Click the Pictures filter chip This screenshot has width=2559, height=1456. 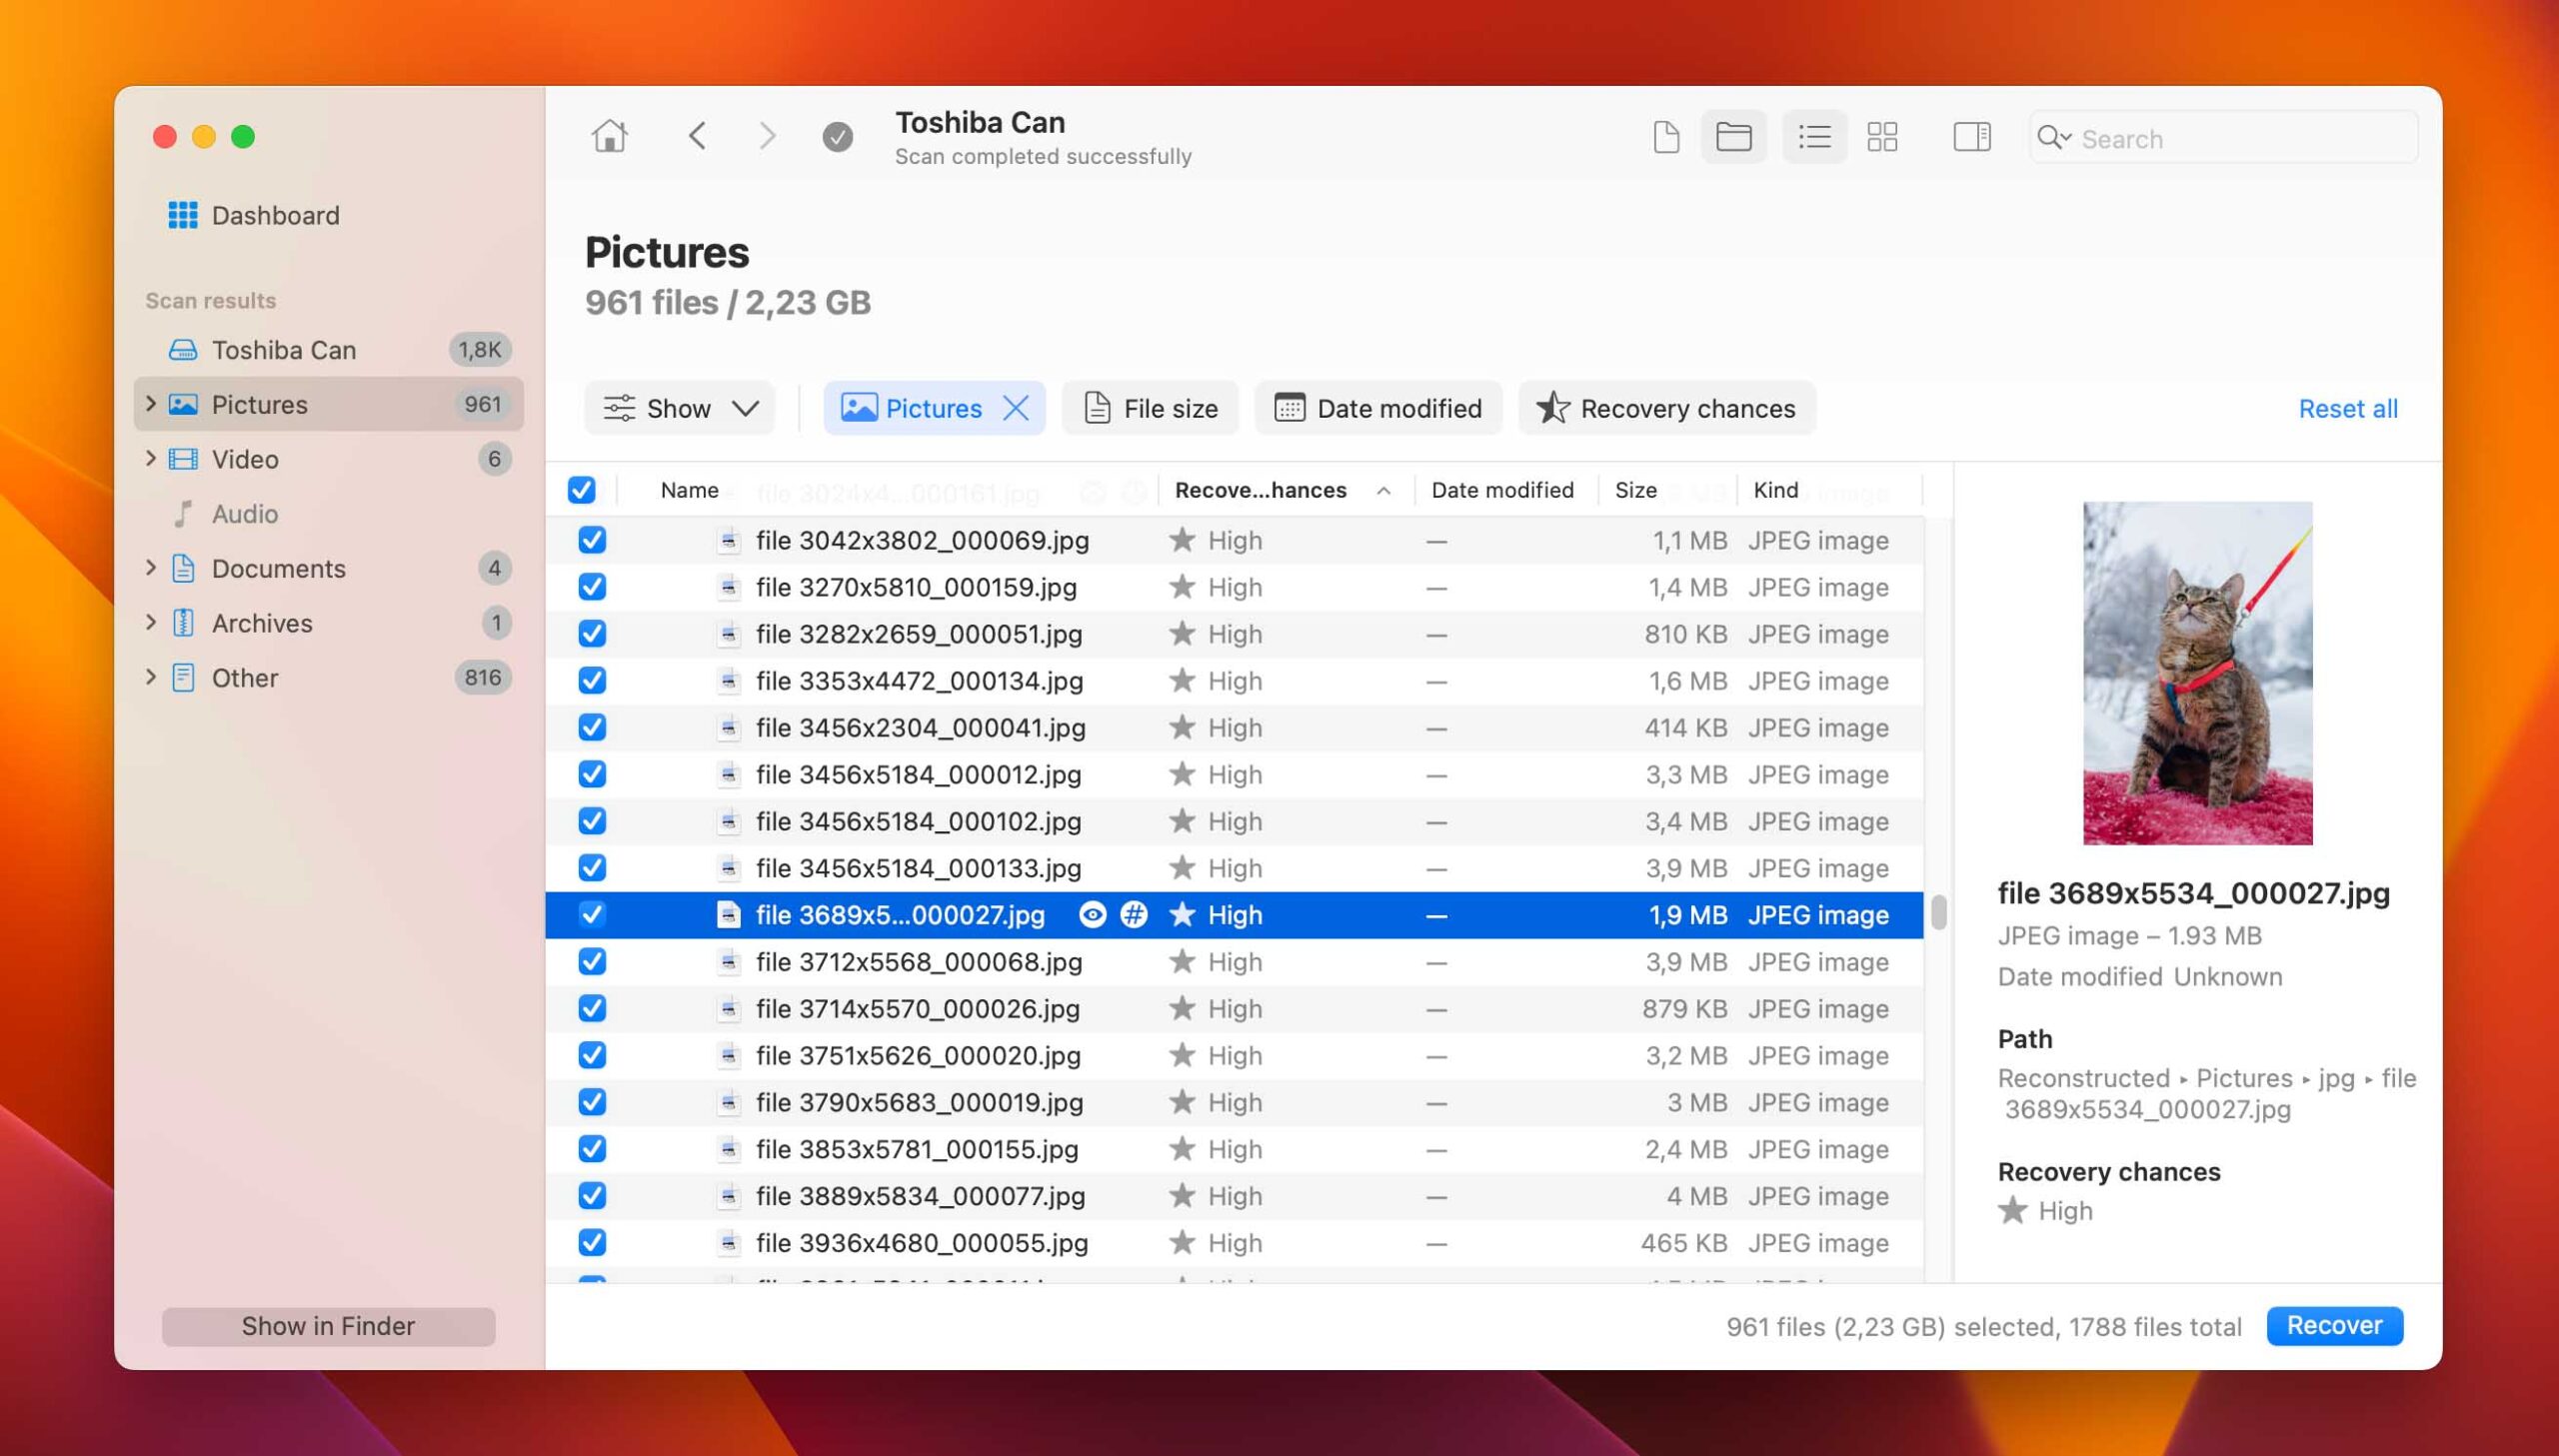[934, 408]
